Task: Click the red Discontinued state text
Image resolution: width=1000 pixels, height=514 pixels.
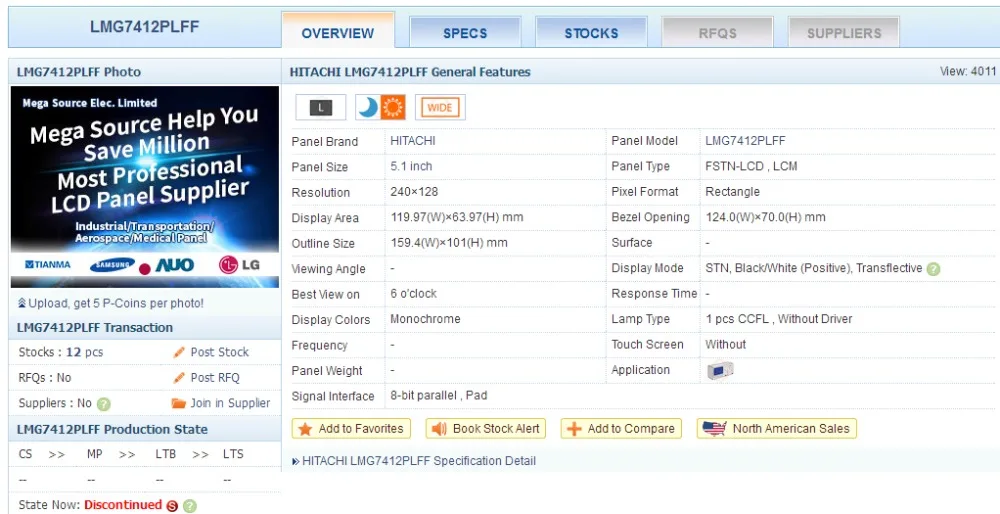Action: pos(123,505)
